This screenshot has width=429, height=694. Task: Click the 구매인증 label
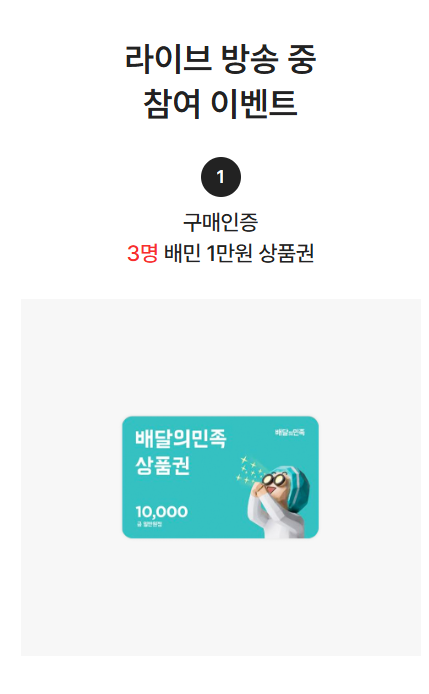[220, 222]
